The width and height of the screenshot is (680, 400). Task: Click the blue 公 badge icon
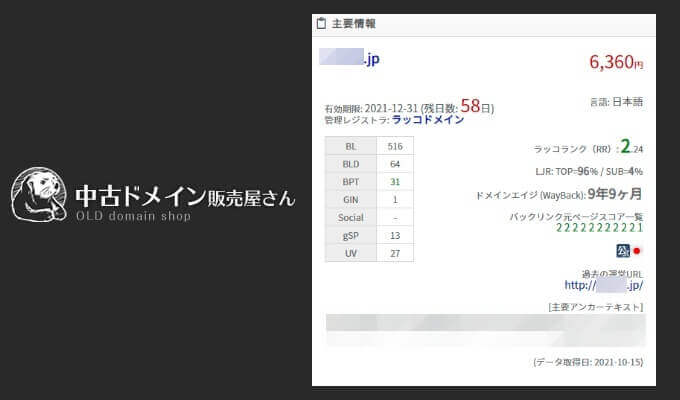coord(623,251)
